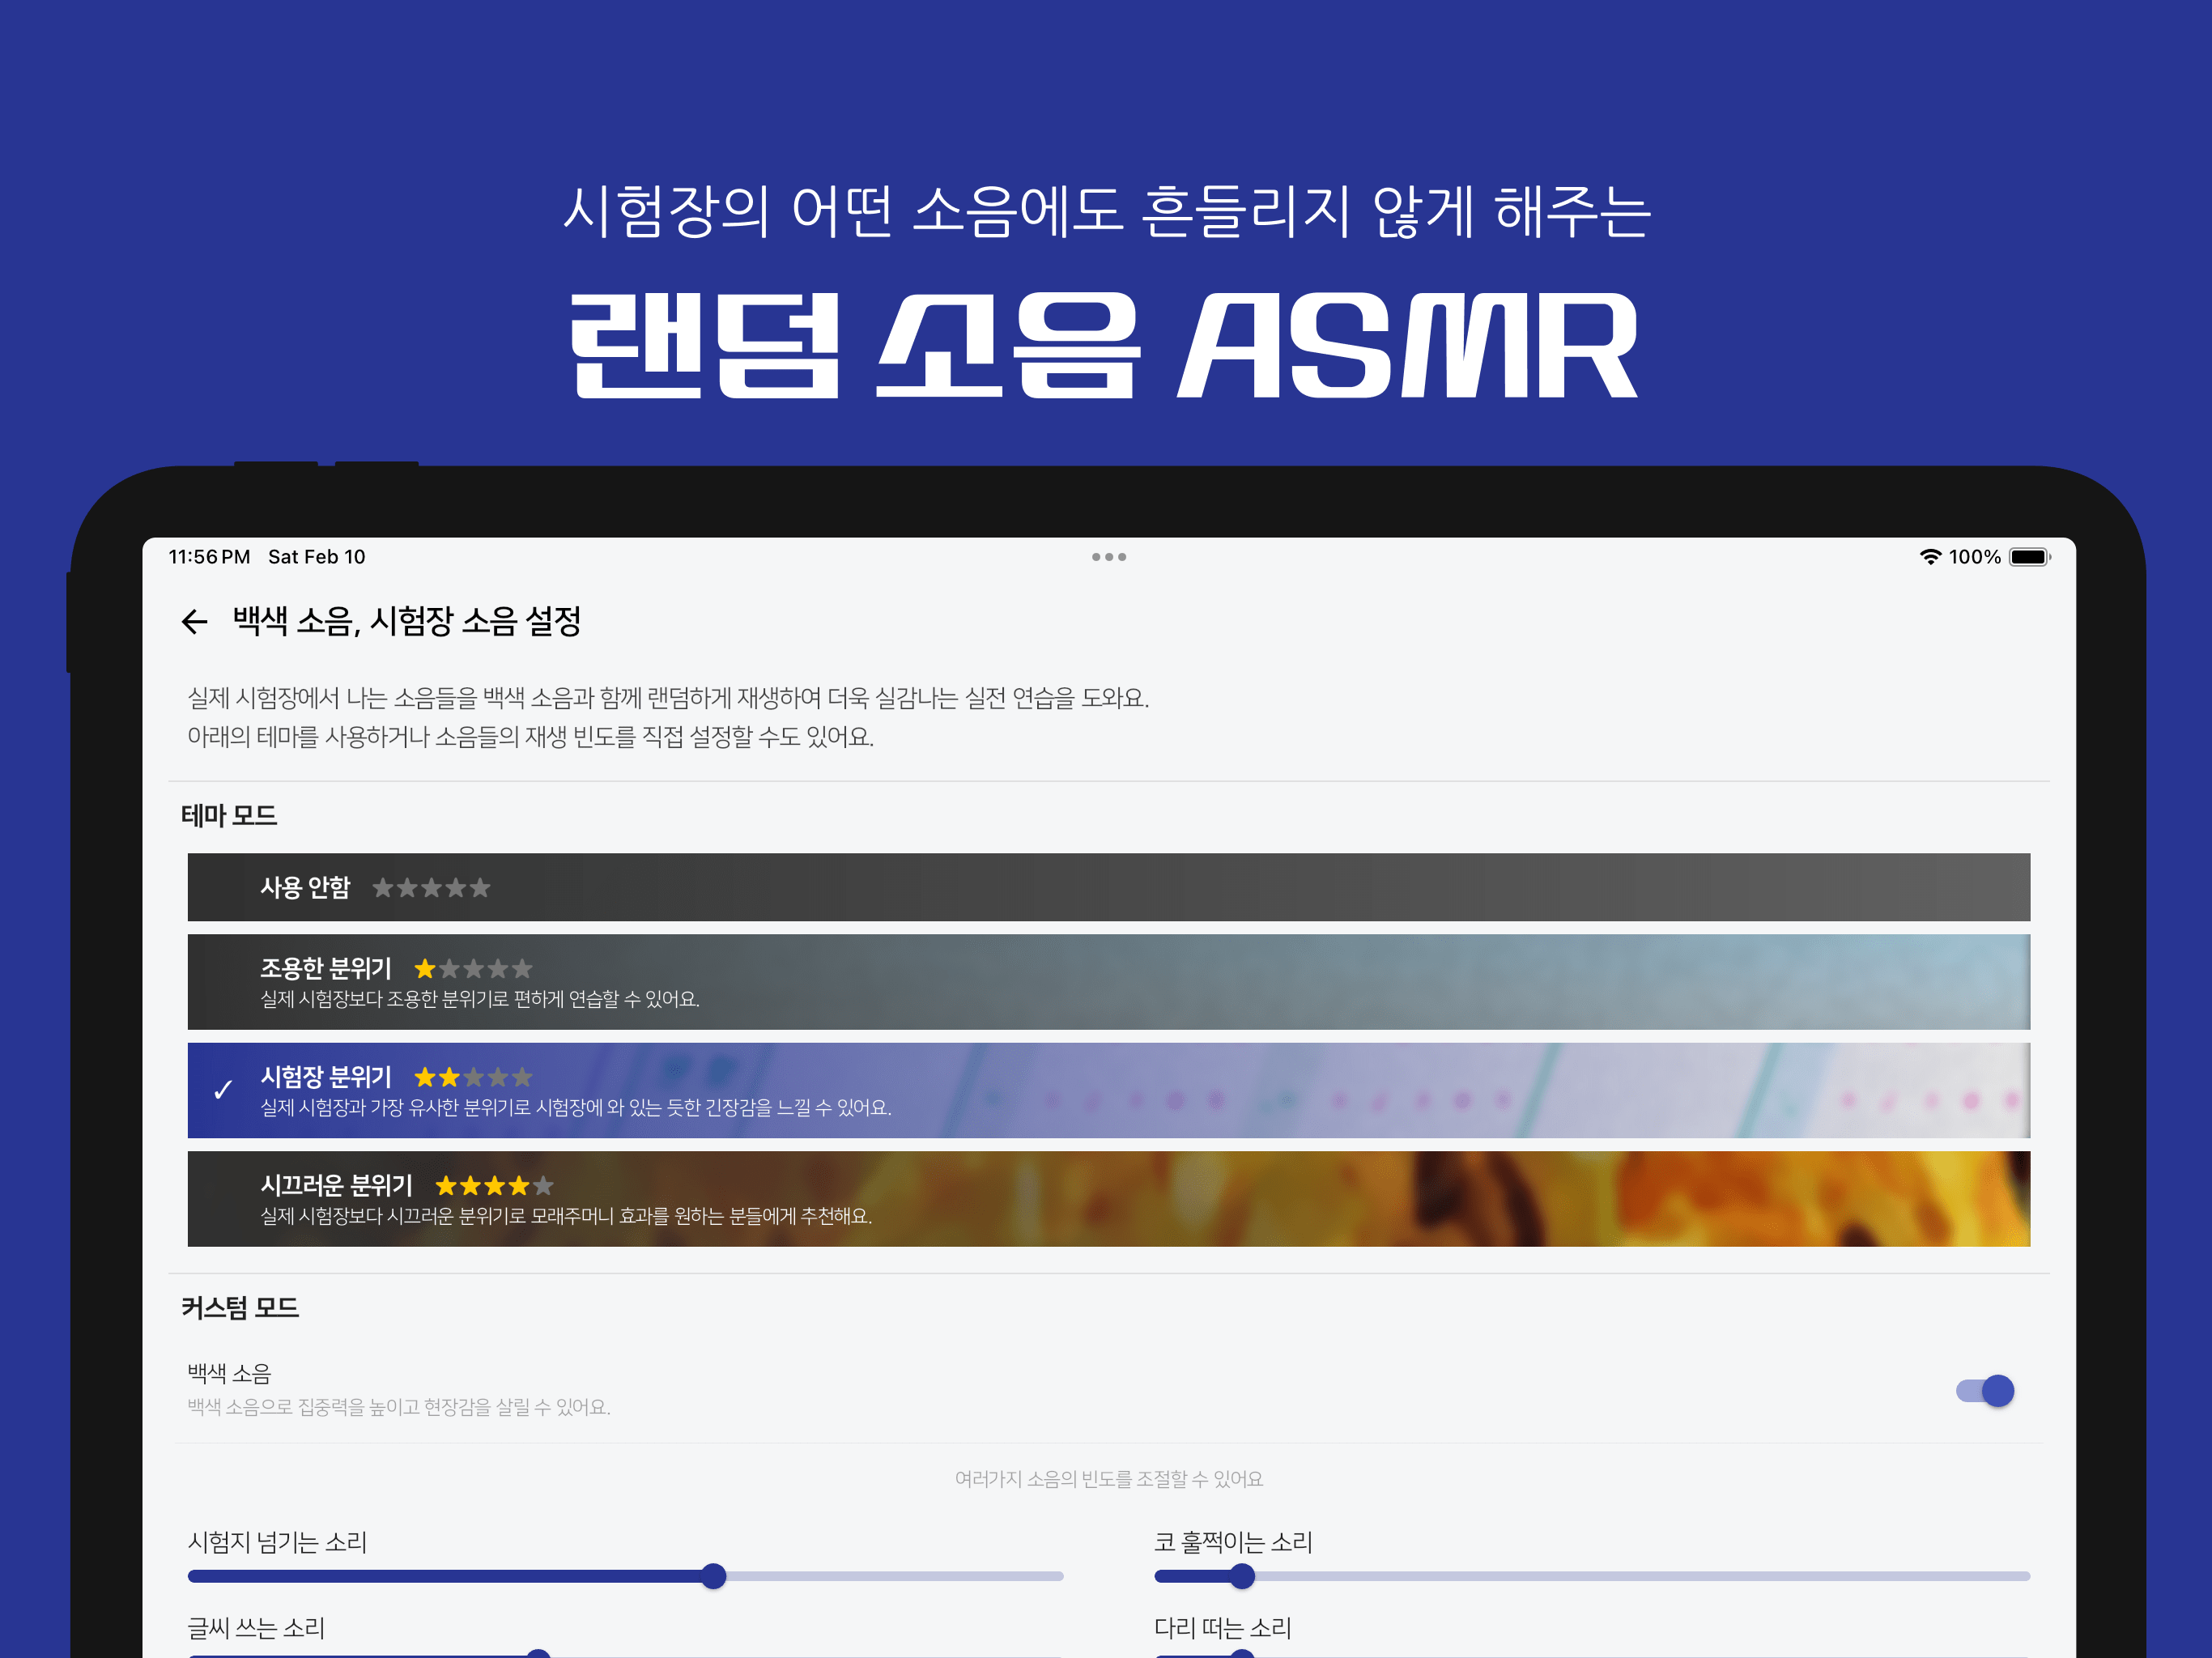This screenshot has height=1658, width=2212.
Task: Open the three-dot multitasking menu
Action: 1109,557
